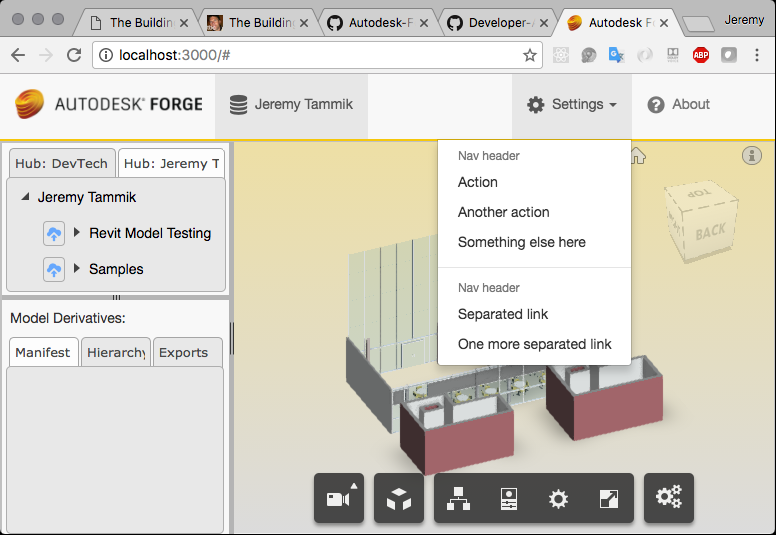Open the model browser hierarchy icon
The width and height of the screenshot is (776, 535).
point(458,498)
